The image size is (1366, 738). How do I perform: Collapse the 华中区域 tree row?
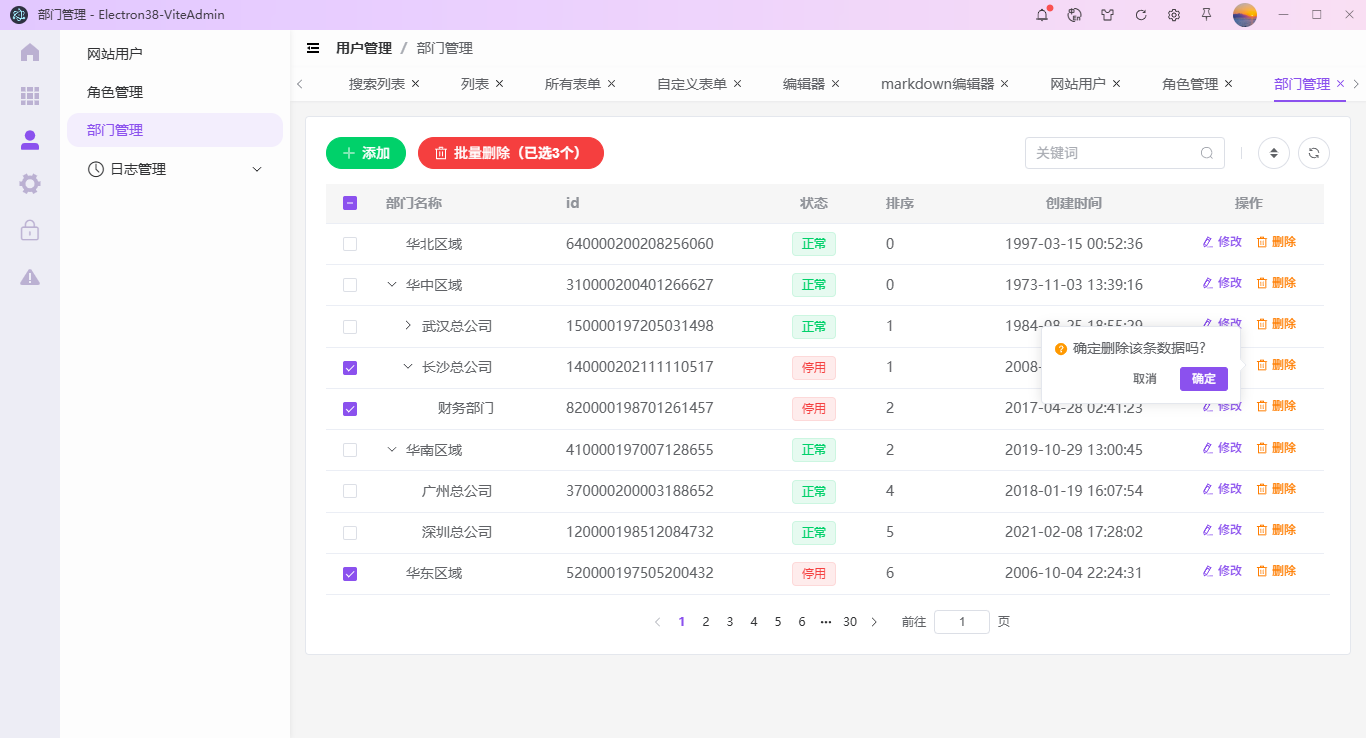(390, 284)
